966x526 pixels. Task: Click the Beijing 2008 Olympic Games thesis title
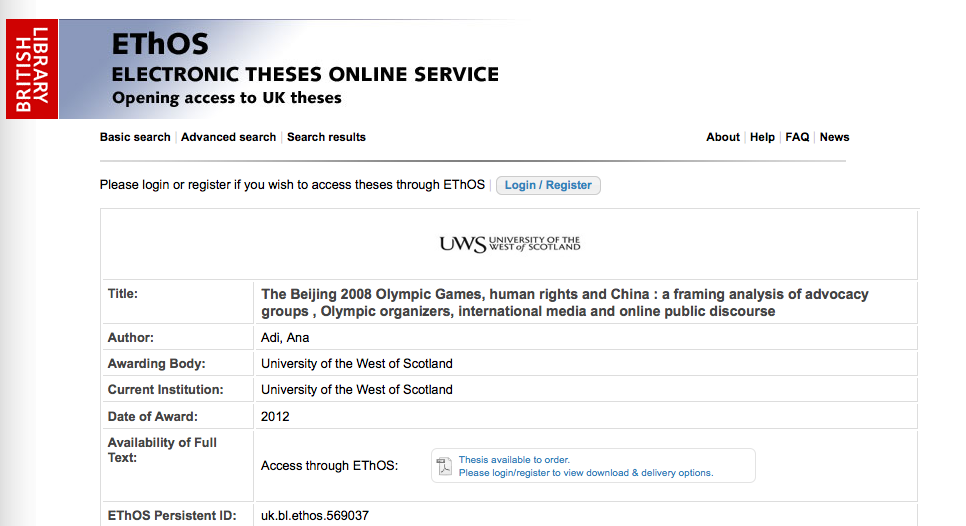click(x=564, y=302)
